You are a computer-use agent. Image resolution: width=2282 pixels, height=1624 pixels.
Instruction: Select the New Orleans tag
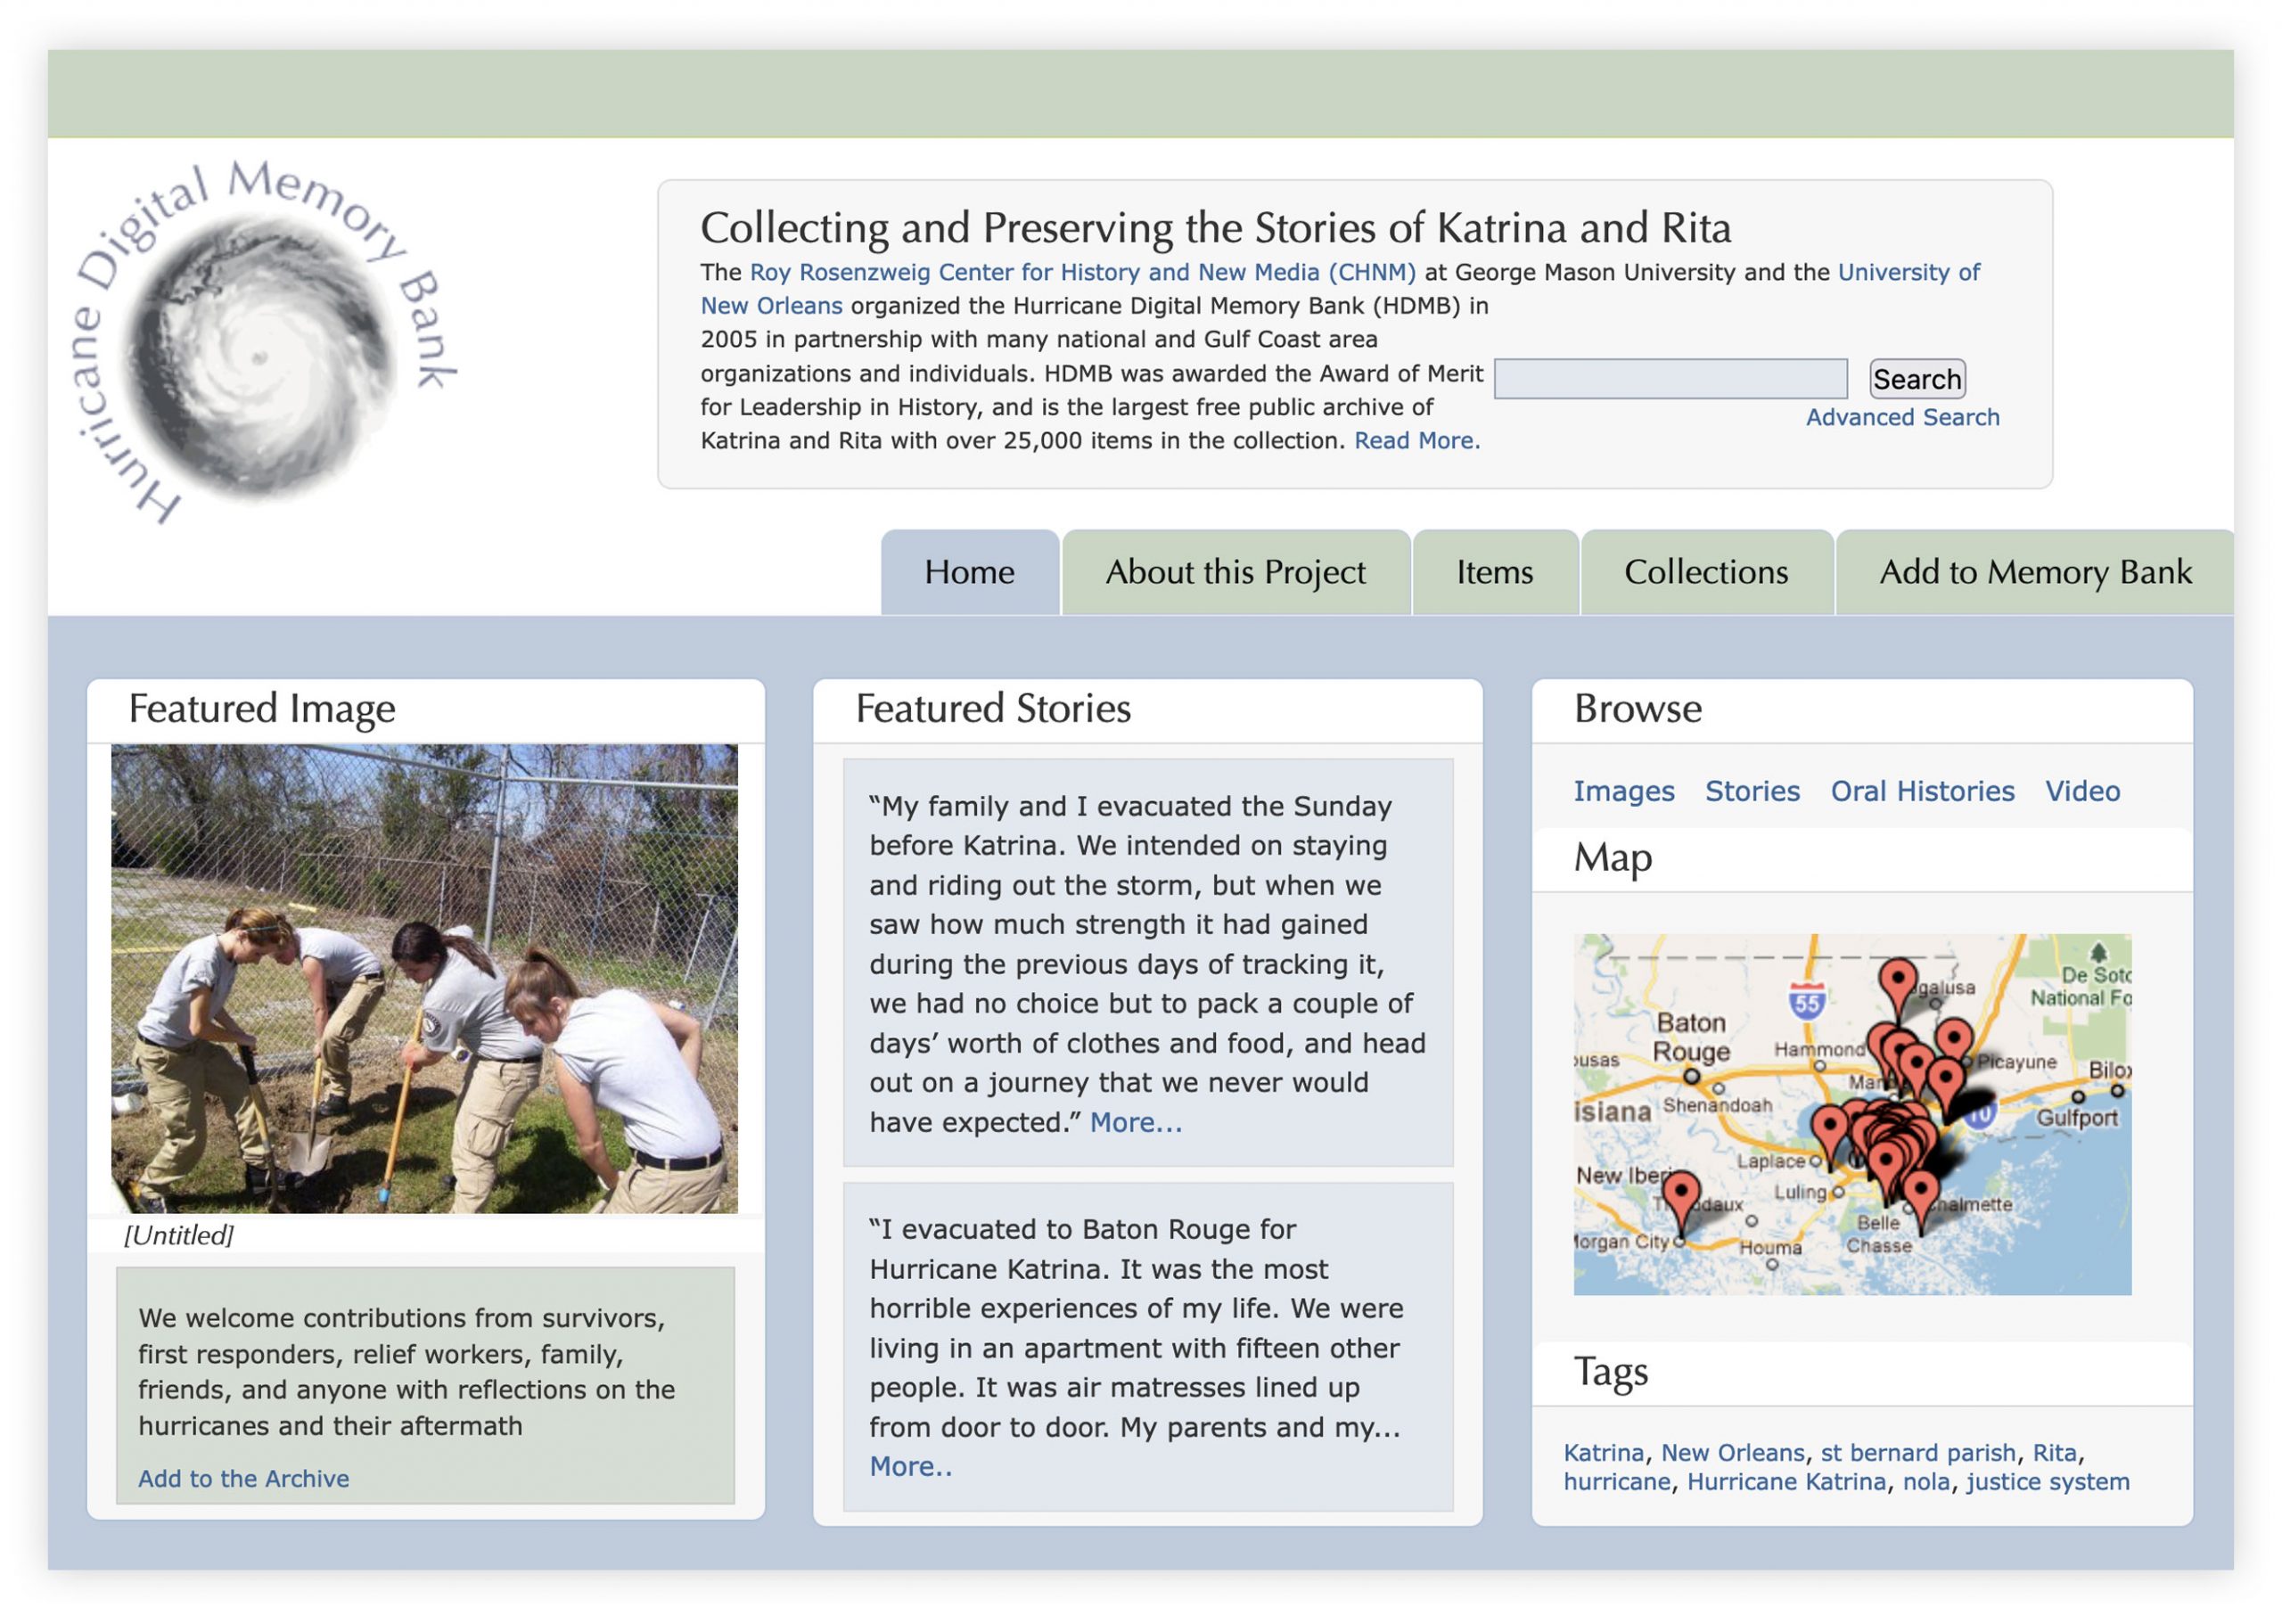1732,1452
